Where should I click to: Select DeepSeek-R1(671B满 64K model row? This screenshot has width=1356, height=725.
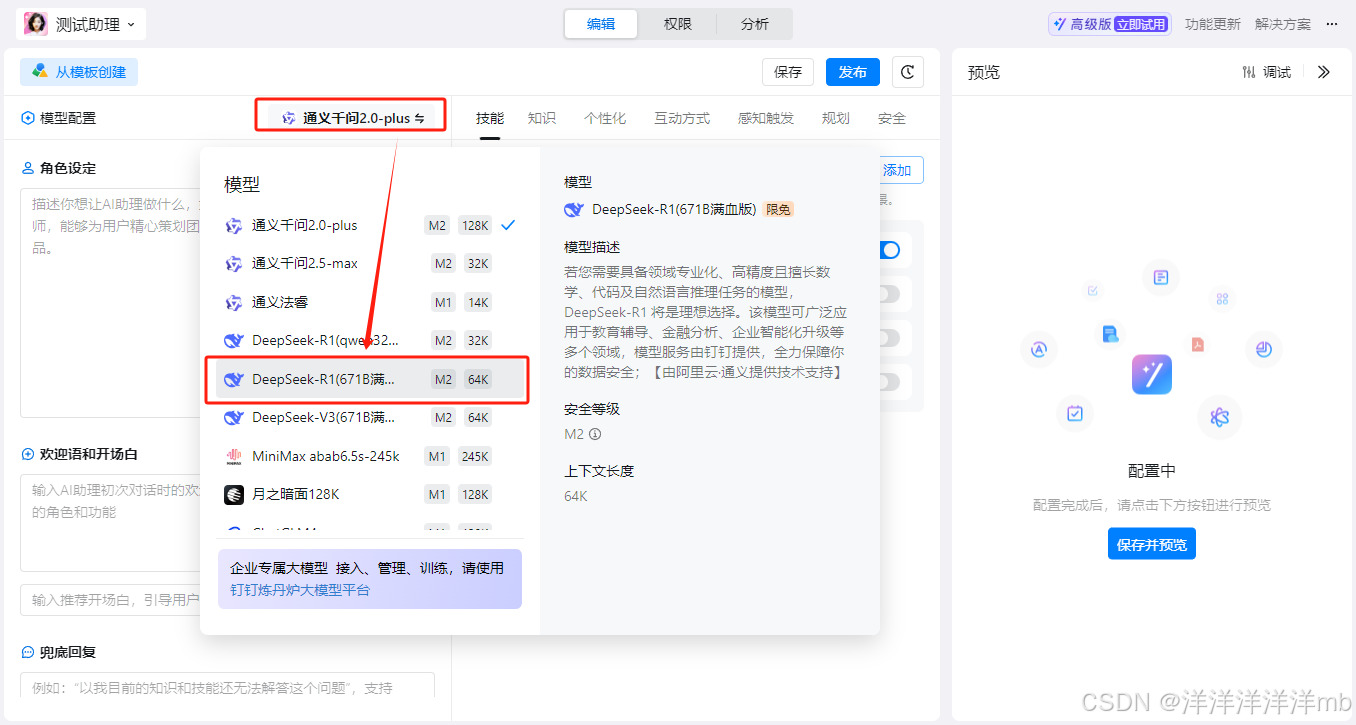point(369,379)
